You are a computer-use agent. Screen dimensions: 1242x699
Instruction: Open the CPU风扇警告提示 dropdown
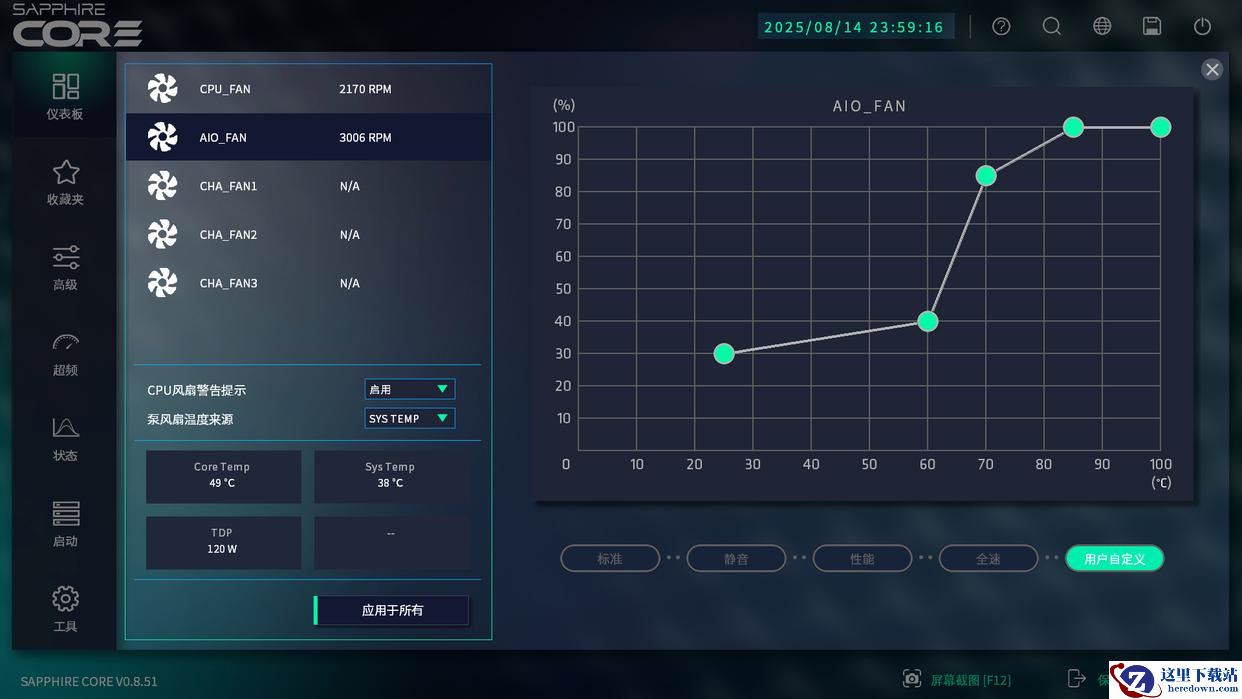click(410, 389)
